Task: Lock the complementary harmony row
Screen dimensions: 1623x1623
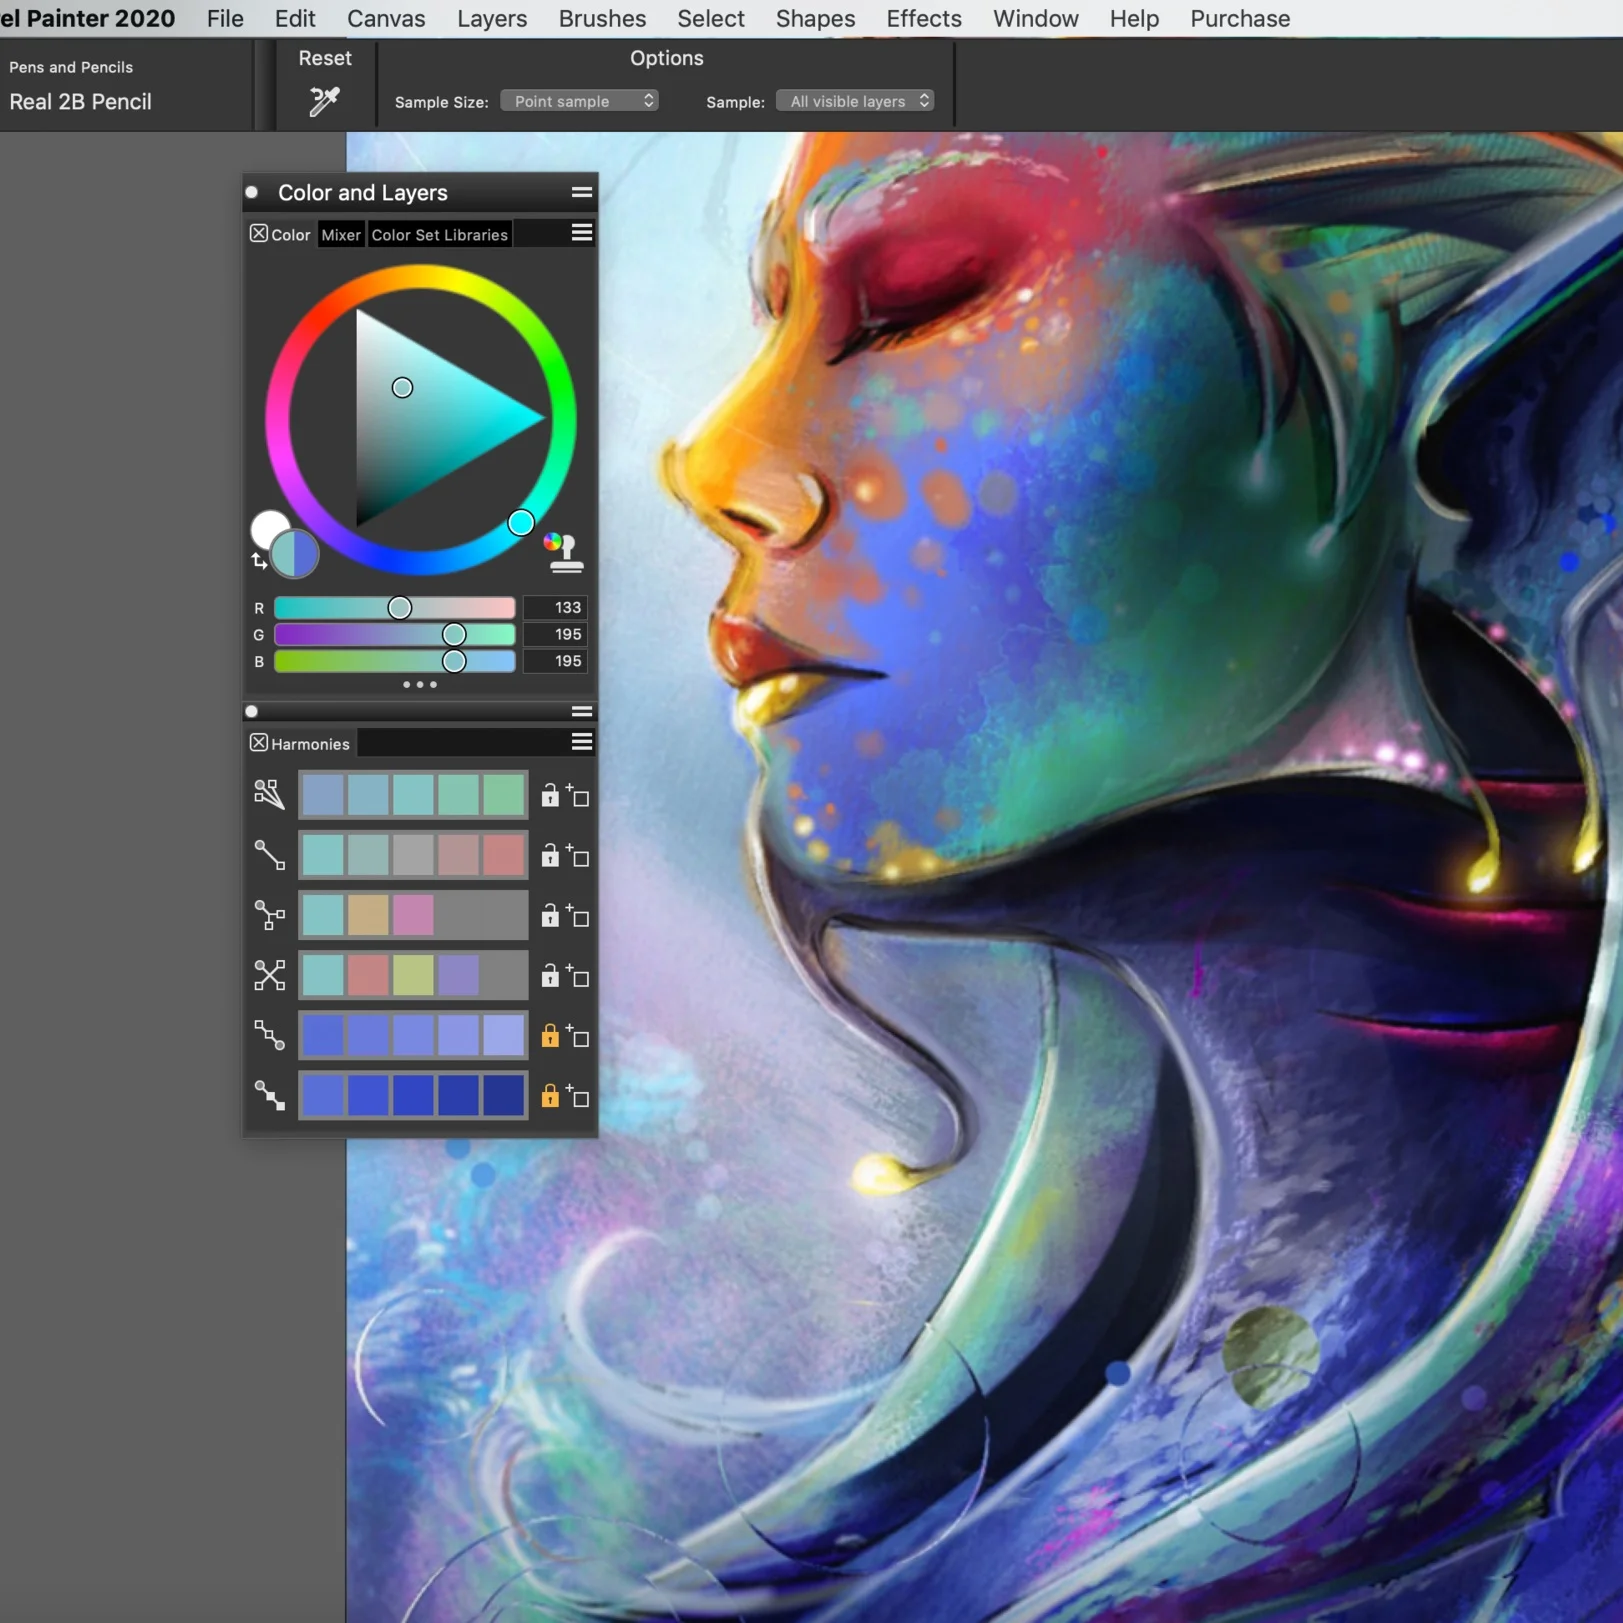Action: (550, 855)
